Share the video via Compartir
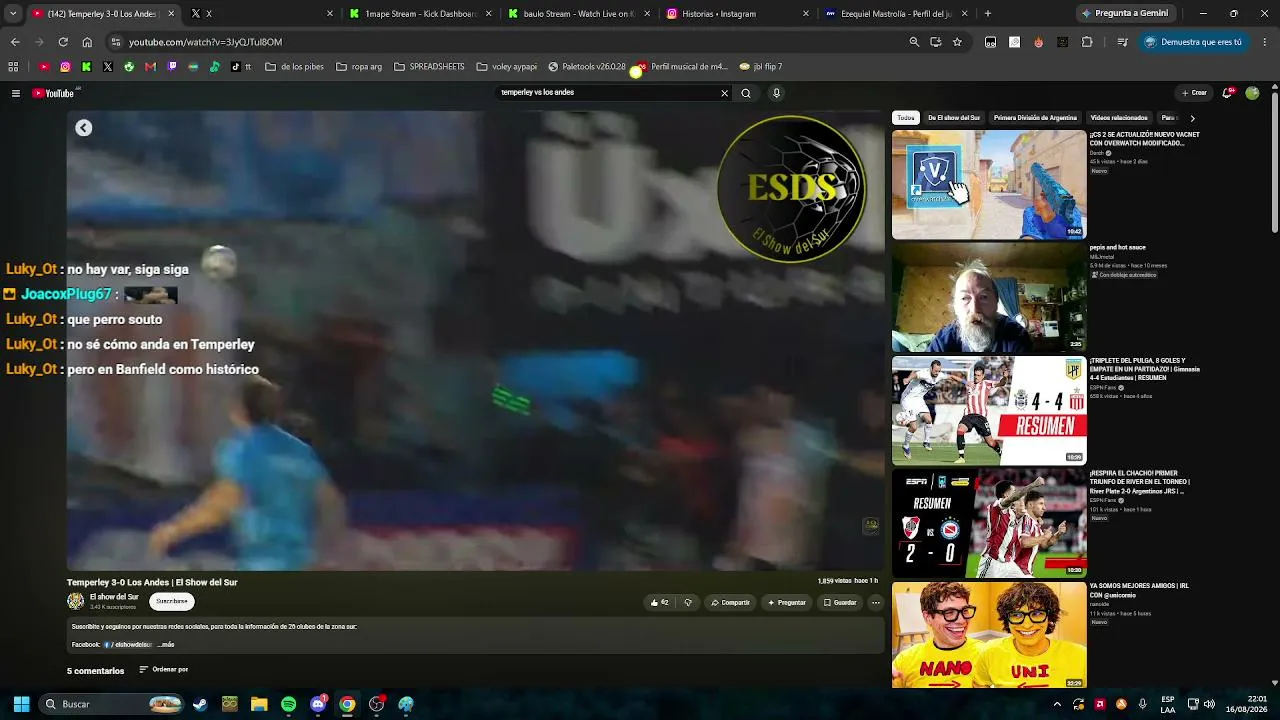 coord(730,602)
